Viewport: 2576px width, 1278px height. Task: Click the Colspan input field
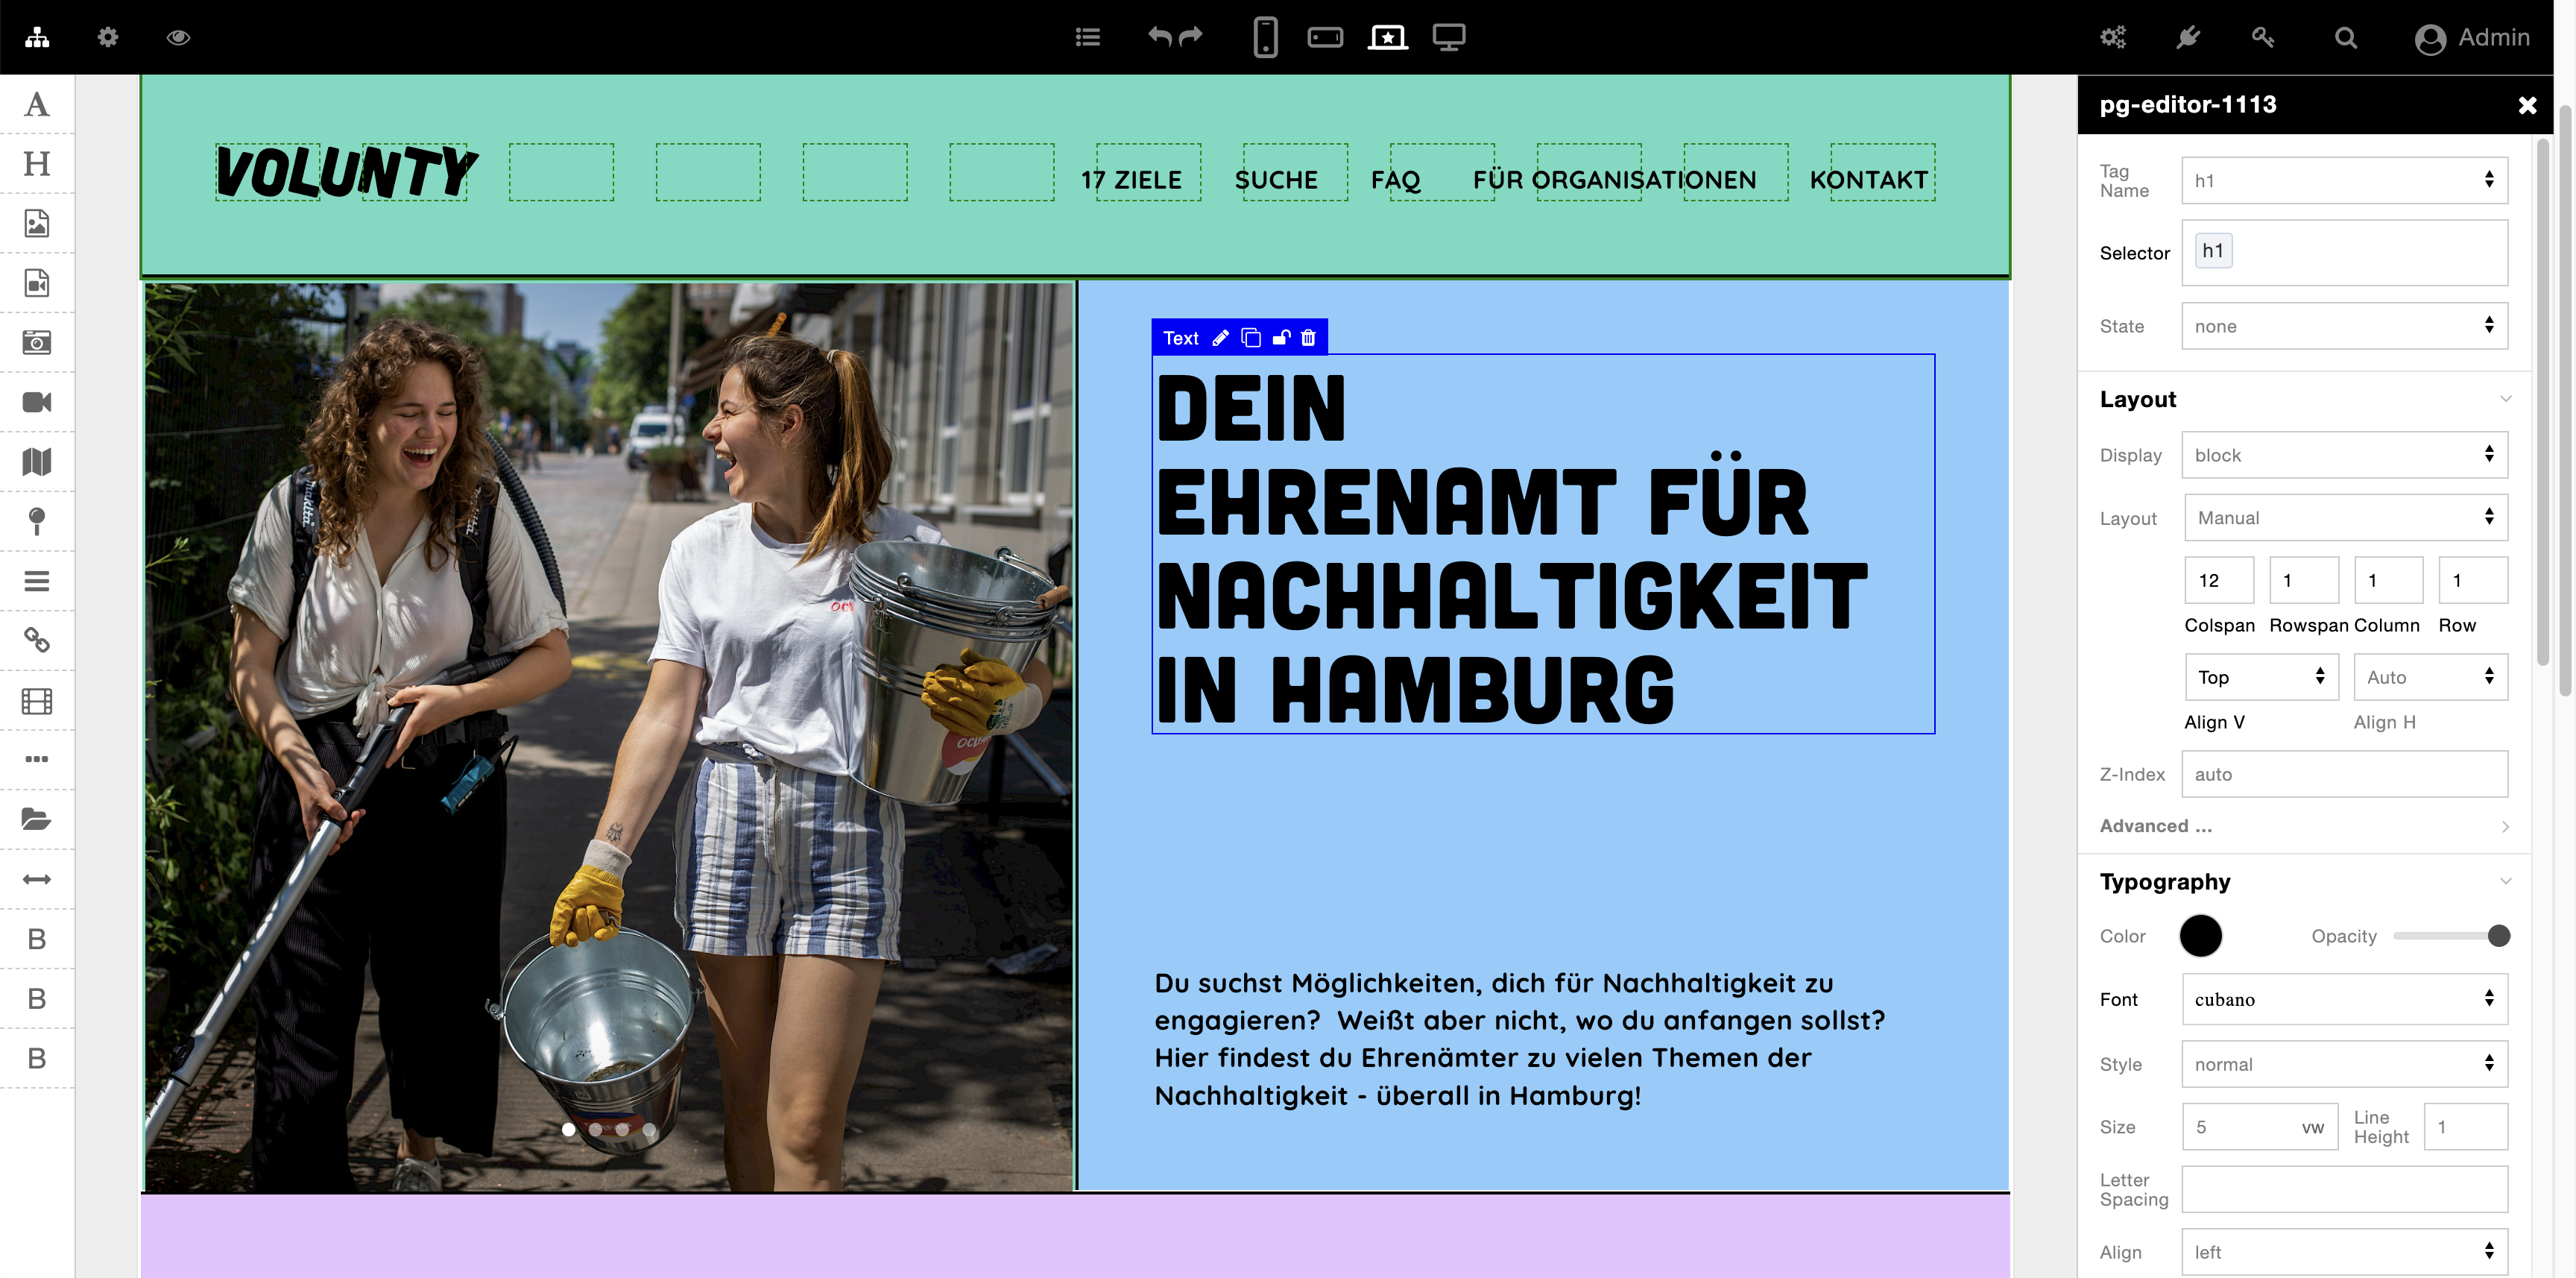(x=2219, y=580)
